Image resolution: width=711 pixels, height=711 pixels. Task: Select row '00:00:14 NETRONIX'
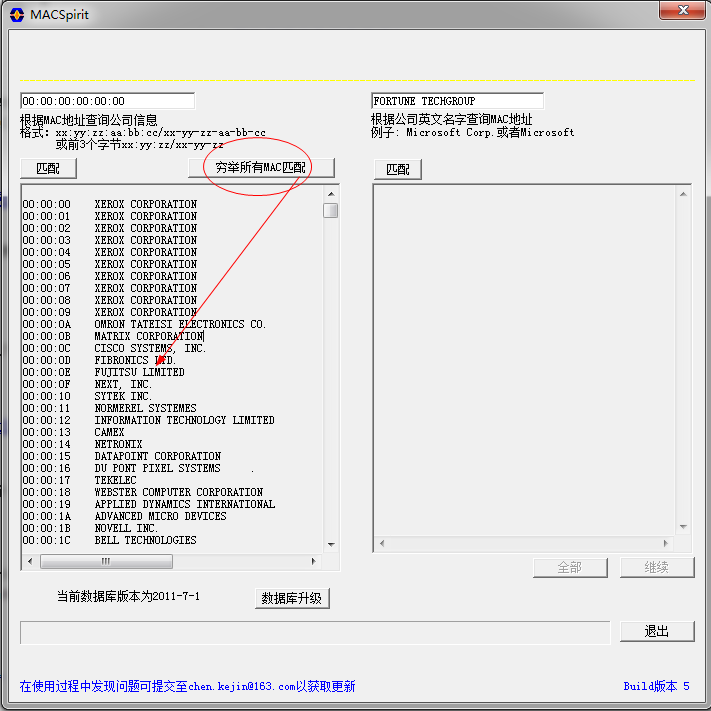(83, 445)
